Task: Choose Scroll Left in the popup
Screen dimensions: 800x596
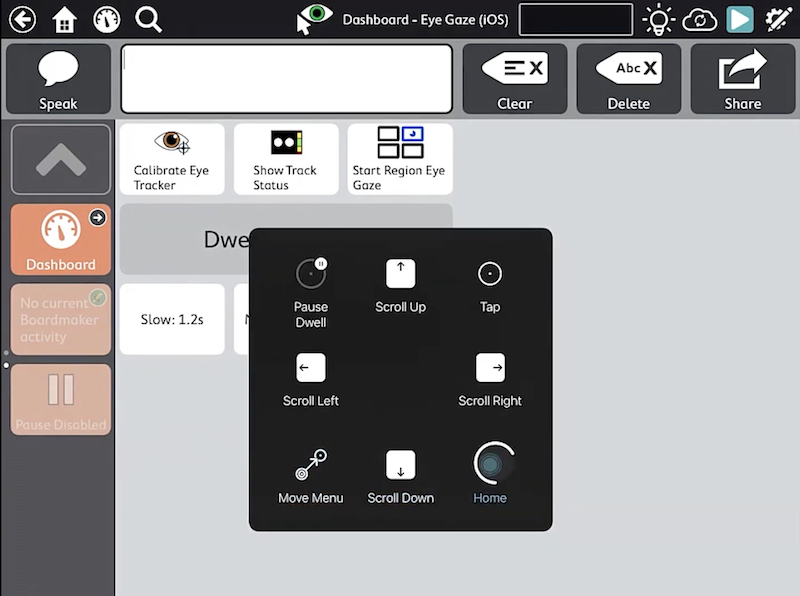Action: pos(311,380)
